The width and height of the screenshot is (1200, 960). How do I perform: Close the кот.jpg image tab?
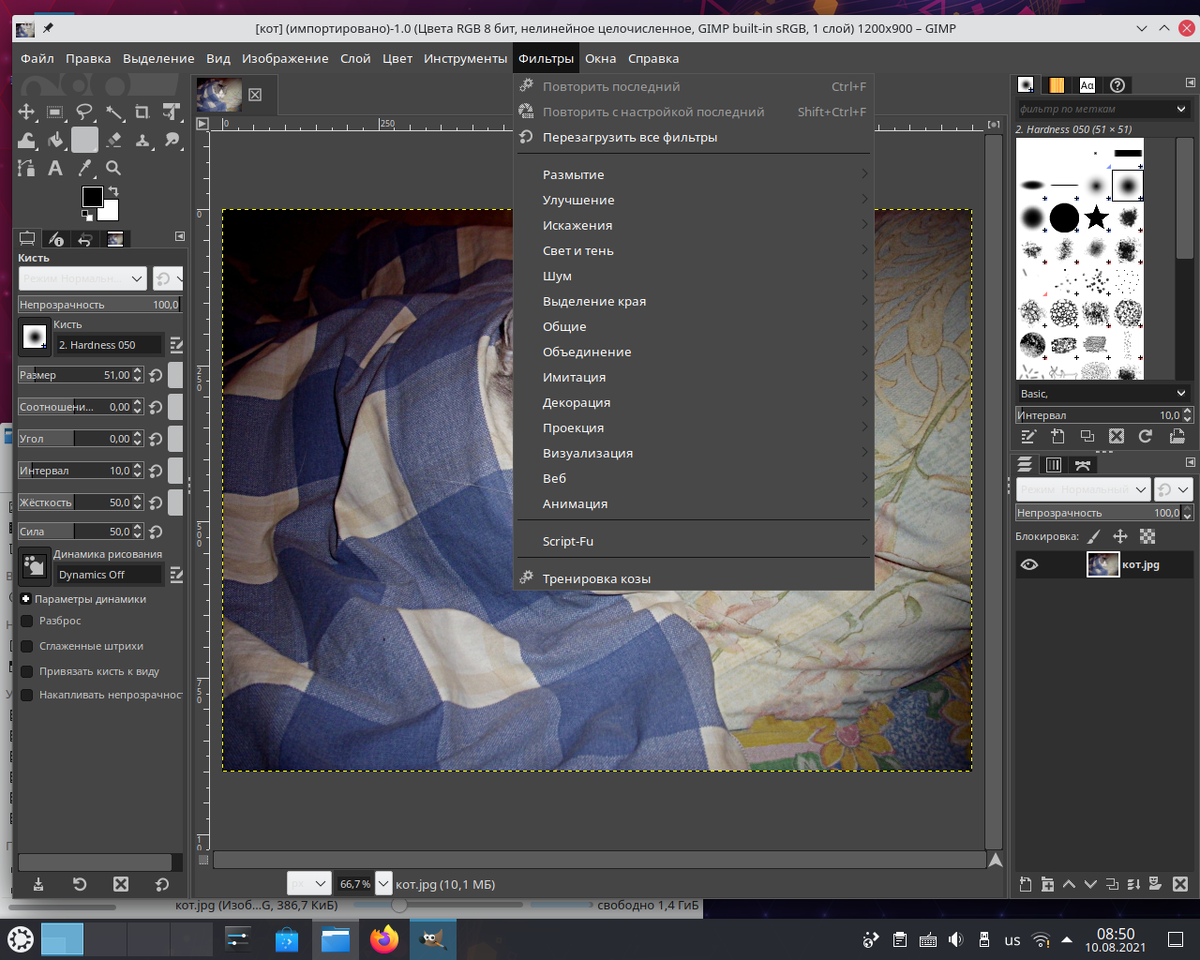point(255,94)
